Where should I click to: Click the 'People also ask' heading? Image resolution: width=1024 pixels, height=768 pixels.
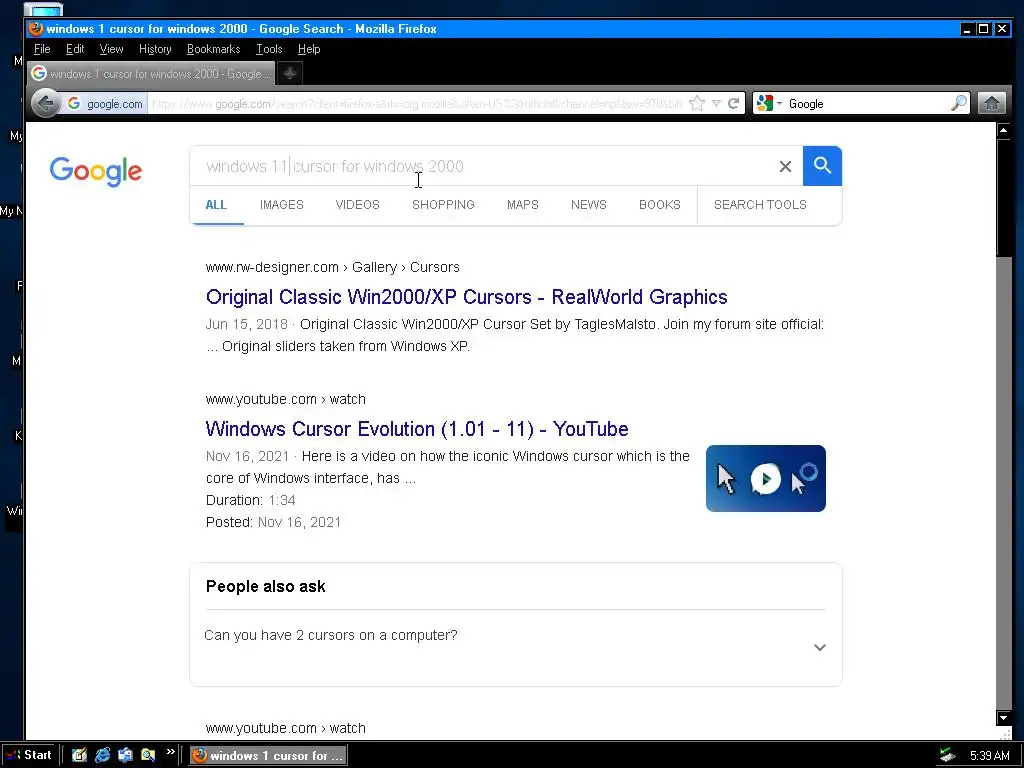(x=265, y=586)
